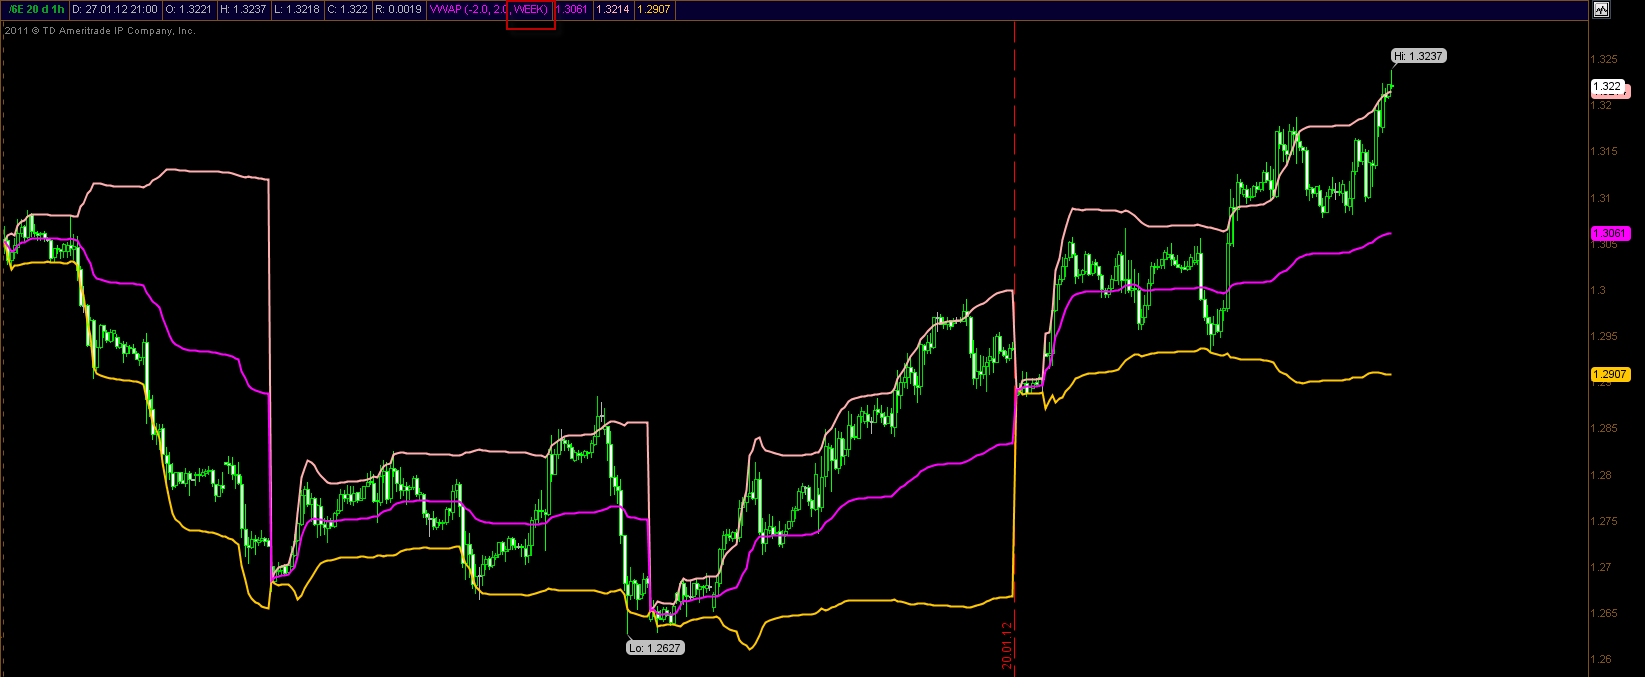Click the /6E 20 d 1h symbol label
The image size is (1645, 677).
(36, 9)
